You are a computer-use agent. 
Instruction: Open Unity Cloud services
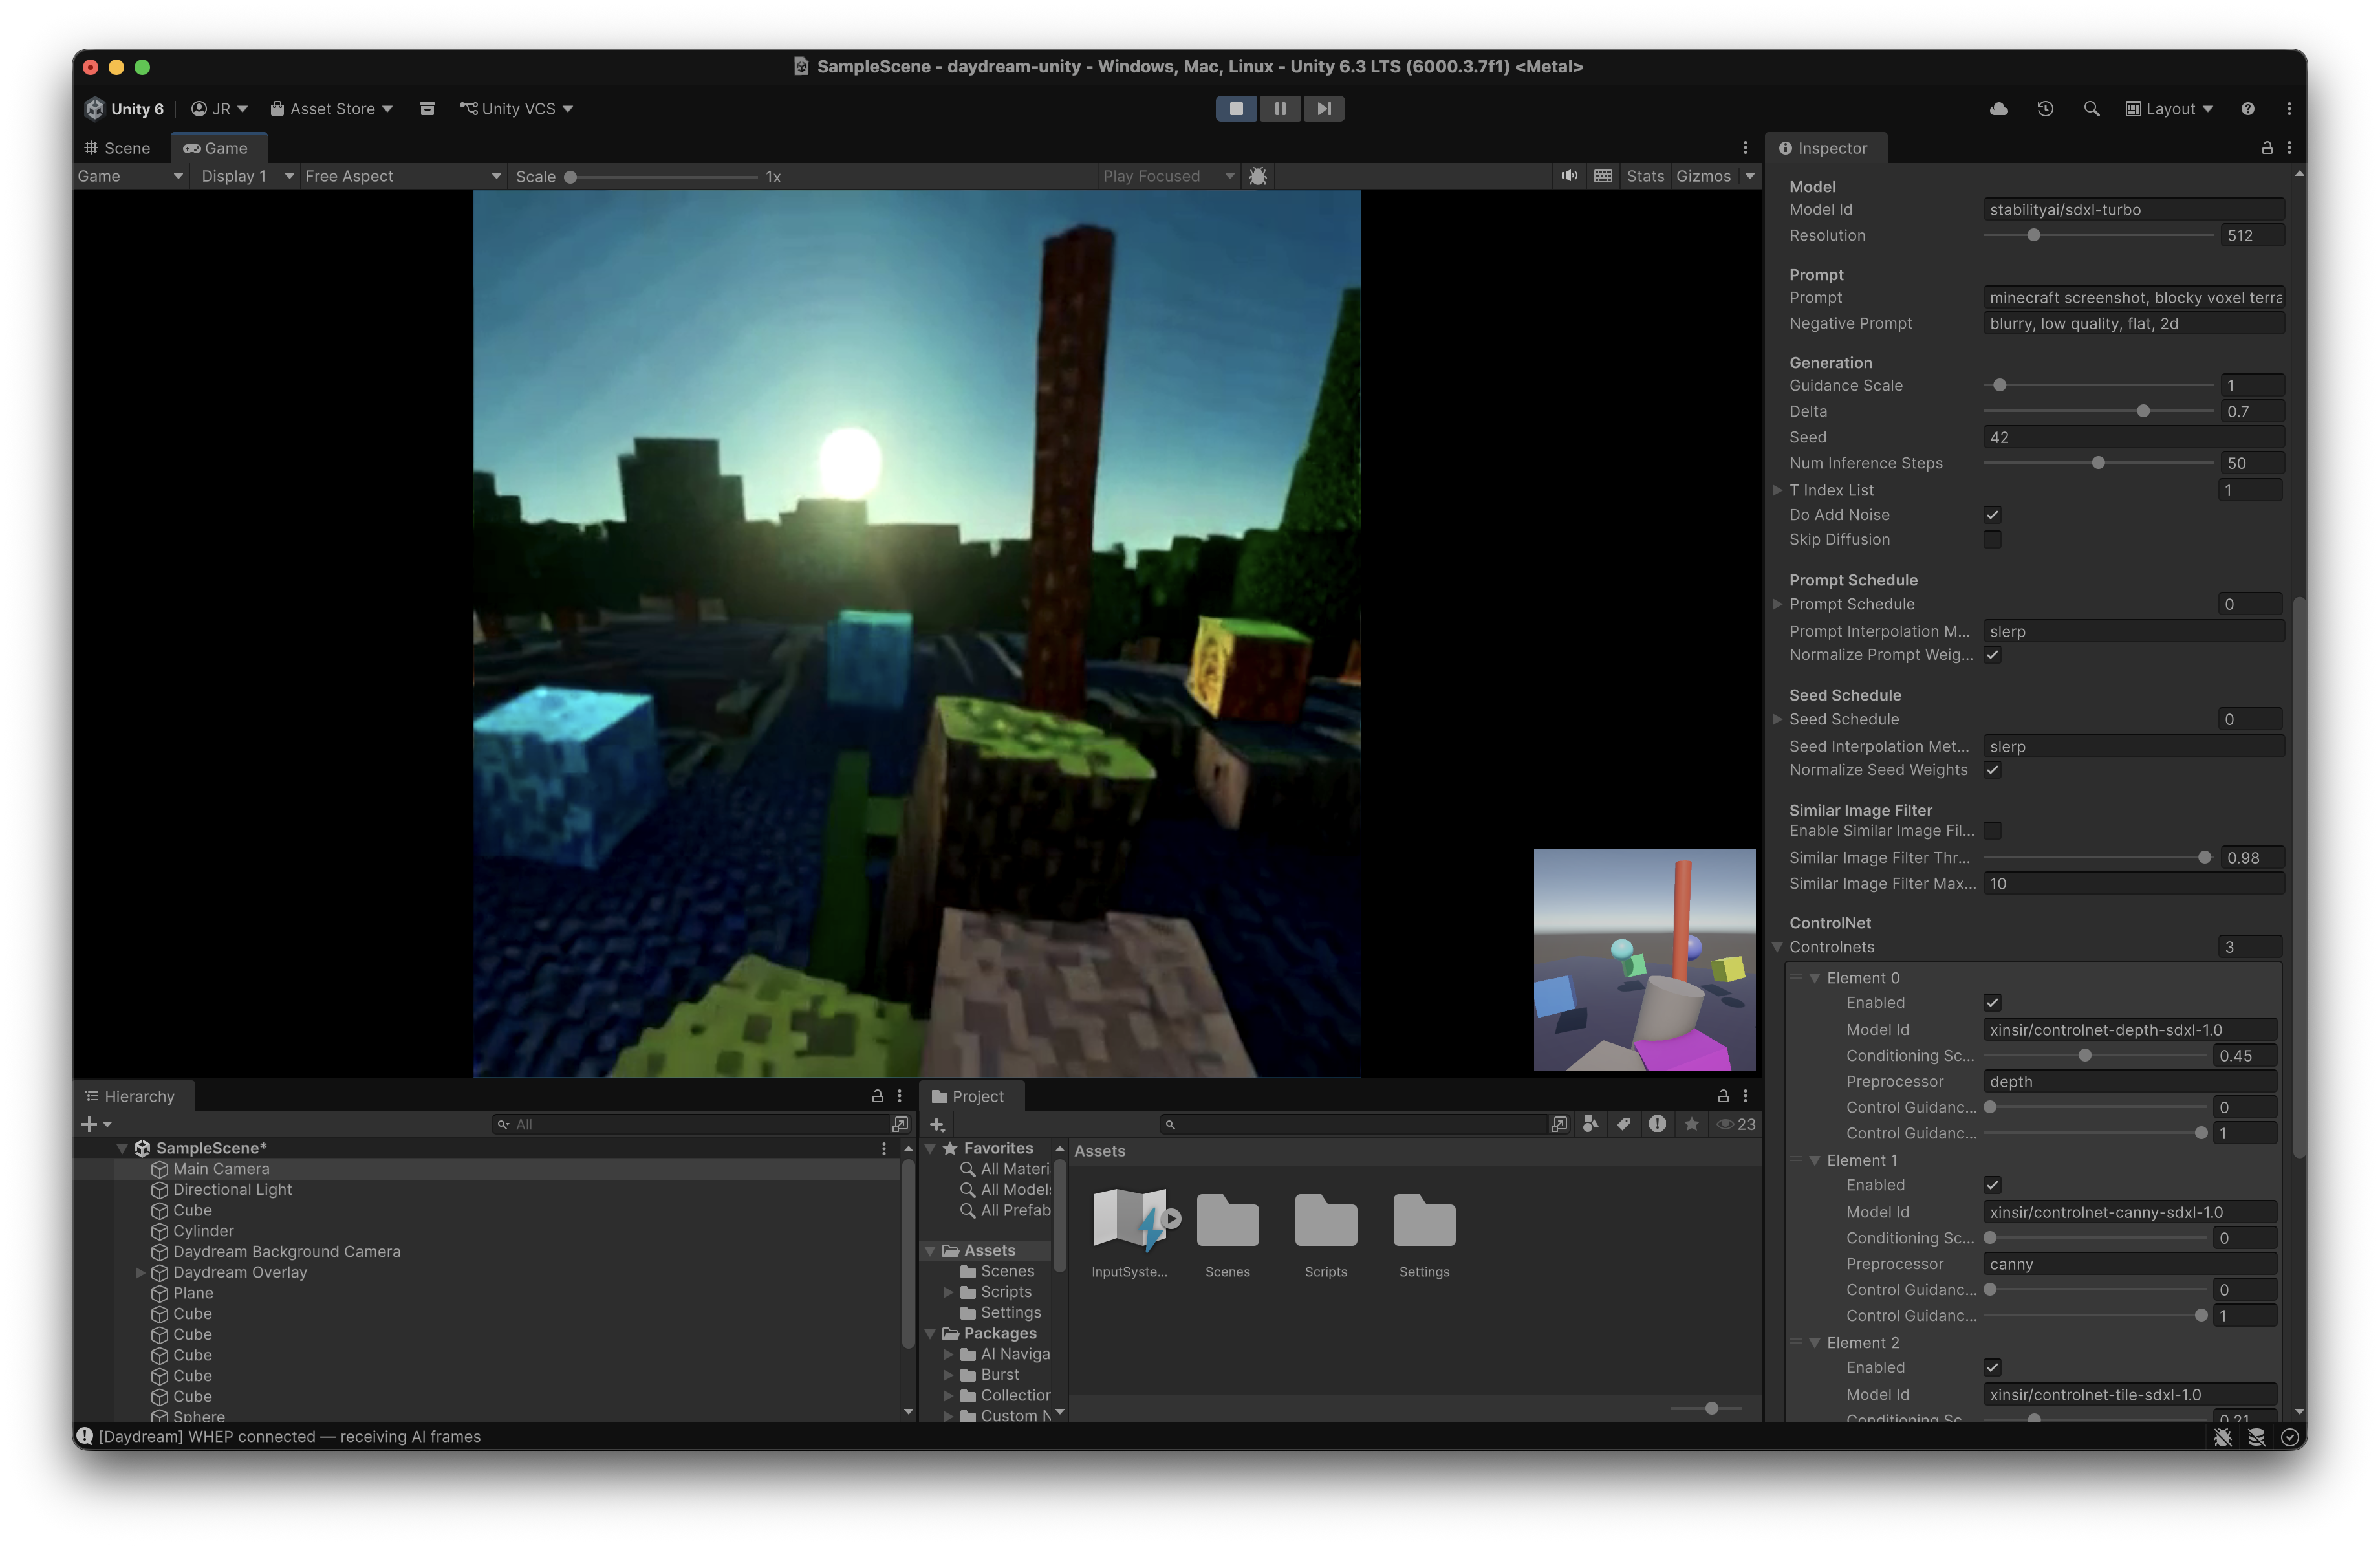tap(2000, 108)
